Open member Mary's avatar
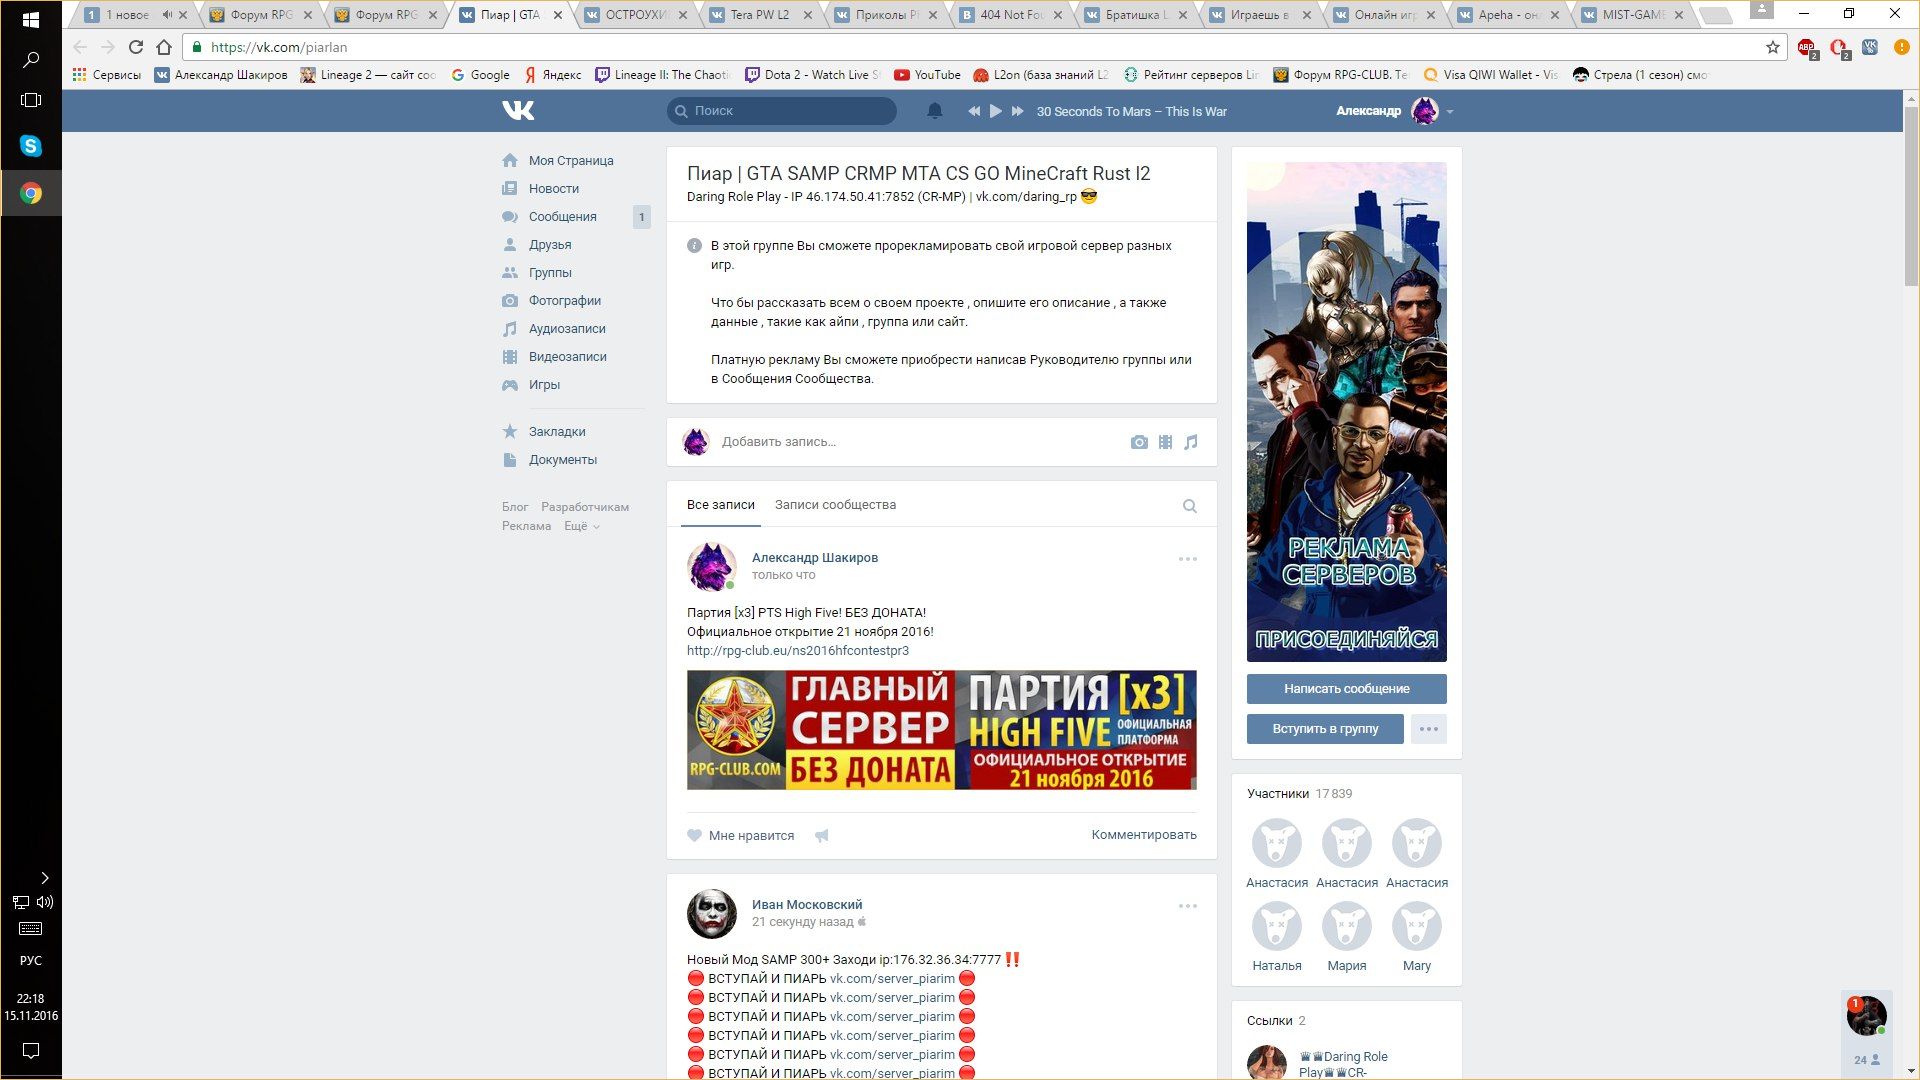Image resolution: width=1920 pixels, height=1080 pixels. (x=1416, y=926)
